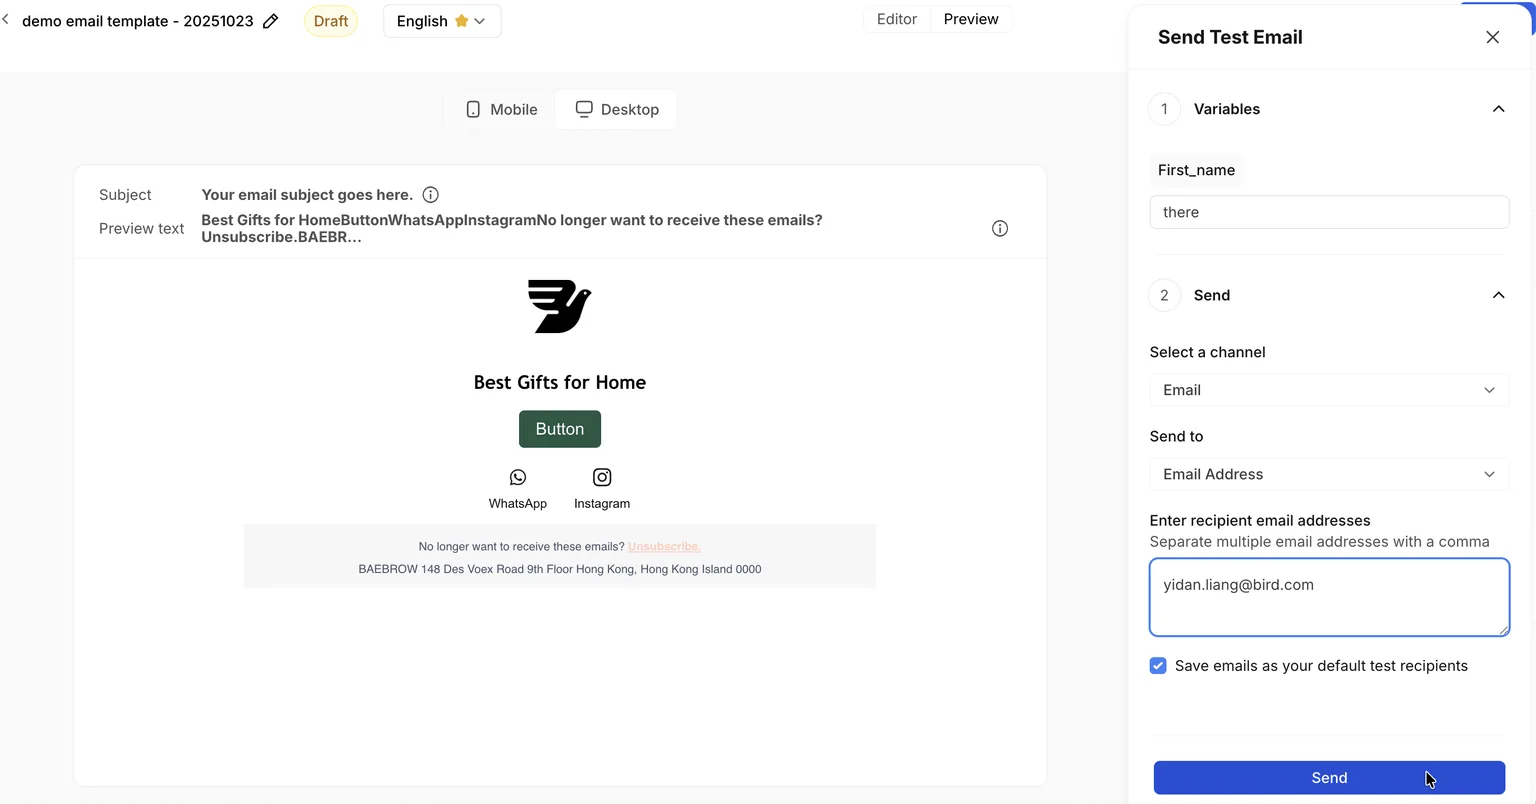Click the bird logo in email preview

tap(560, 307)
